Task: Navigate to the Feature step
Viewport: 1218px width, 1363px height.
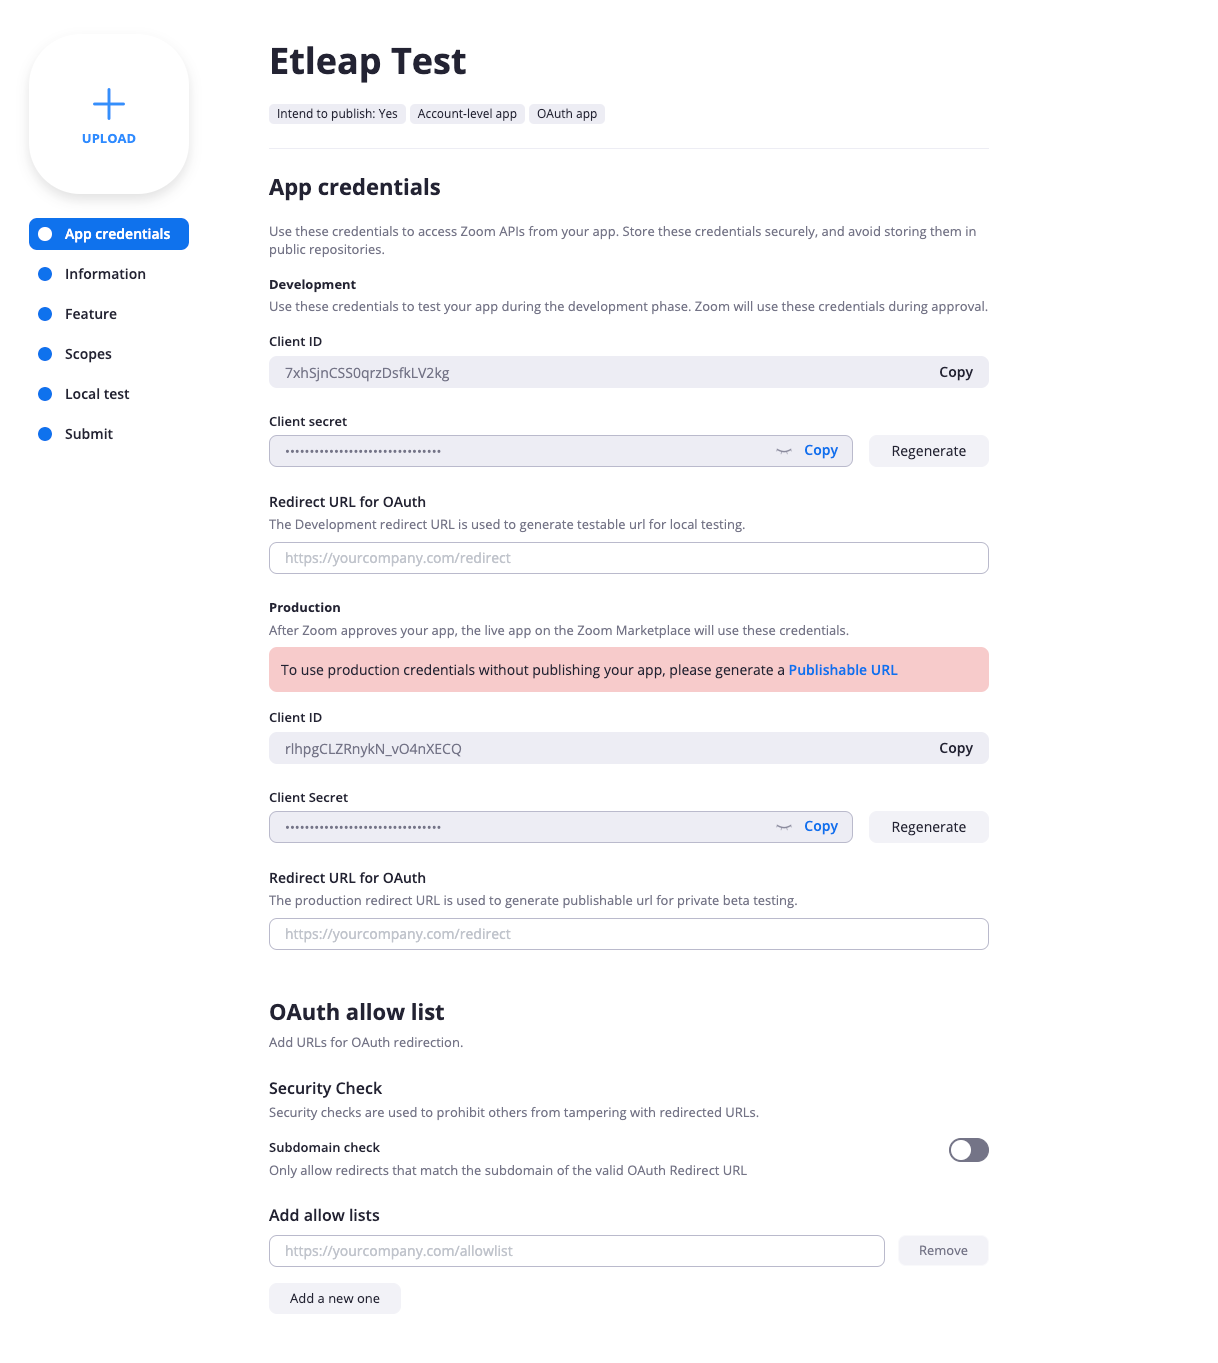Action: 91,314
